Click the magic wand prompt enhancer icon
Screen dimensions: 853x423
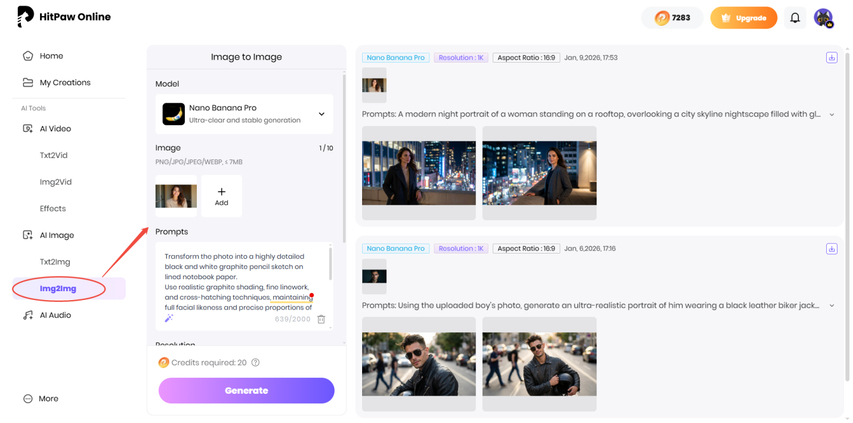tap(169, 319)
